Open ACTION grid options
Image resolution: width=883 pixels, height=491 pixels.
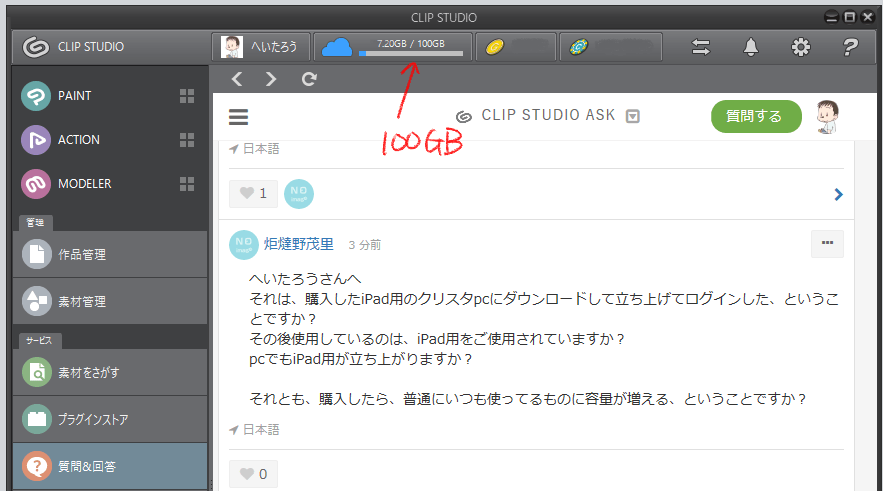(187, 140)
